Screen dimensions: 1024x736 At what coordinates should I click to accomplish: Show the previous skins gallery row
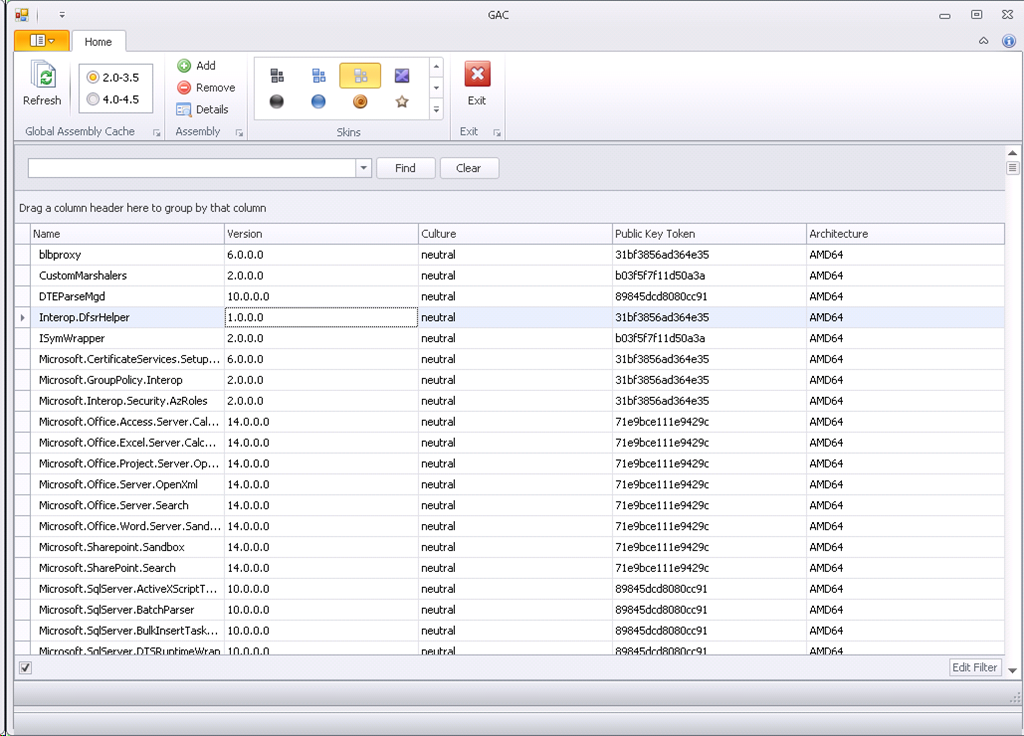click(x=436, y=67)
